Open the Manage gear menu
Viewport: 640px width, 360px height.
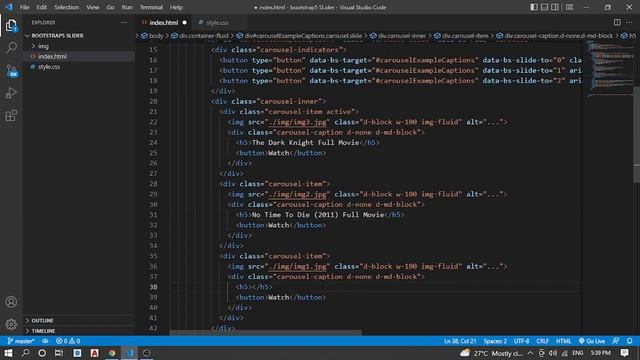pyautogui.click(x=11, y=324)
